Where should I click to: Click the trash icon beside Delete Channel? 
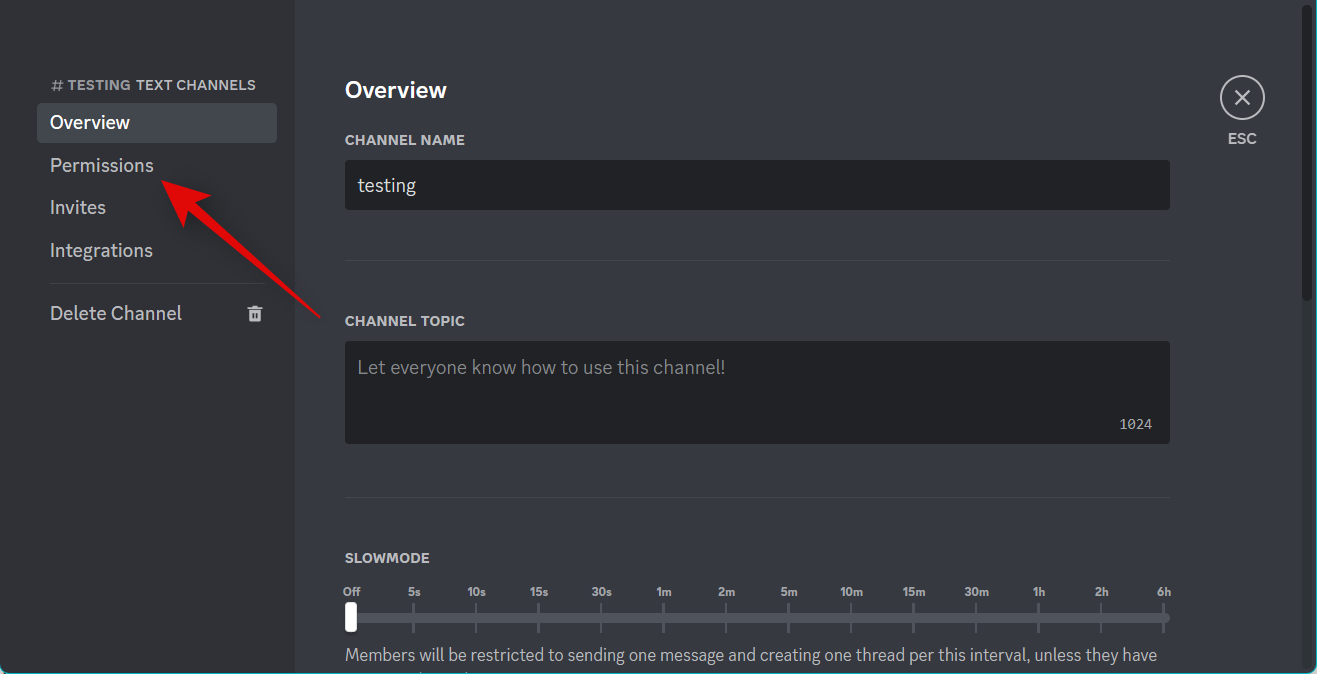255,313
